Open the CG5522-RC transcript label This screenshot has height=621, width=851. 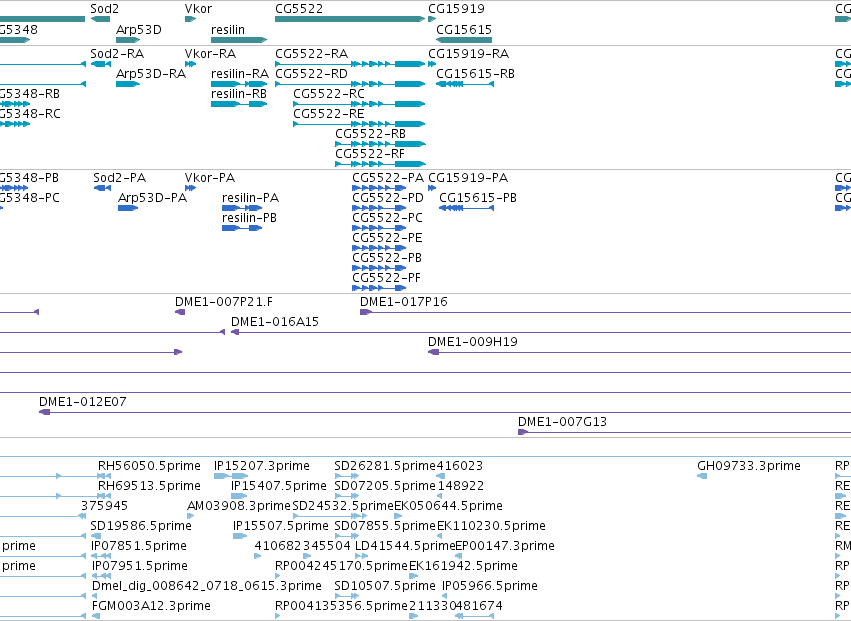(x=329, y=94)
